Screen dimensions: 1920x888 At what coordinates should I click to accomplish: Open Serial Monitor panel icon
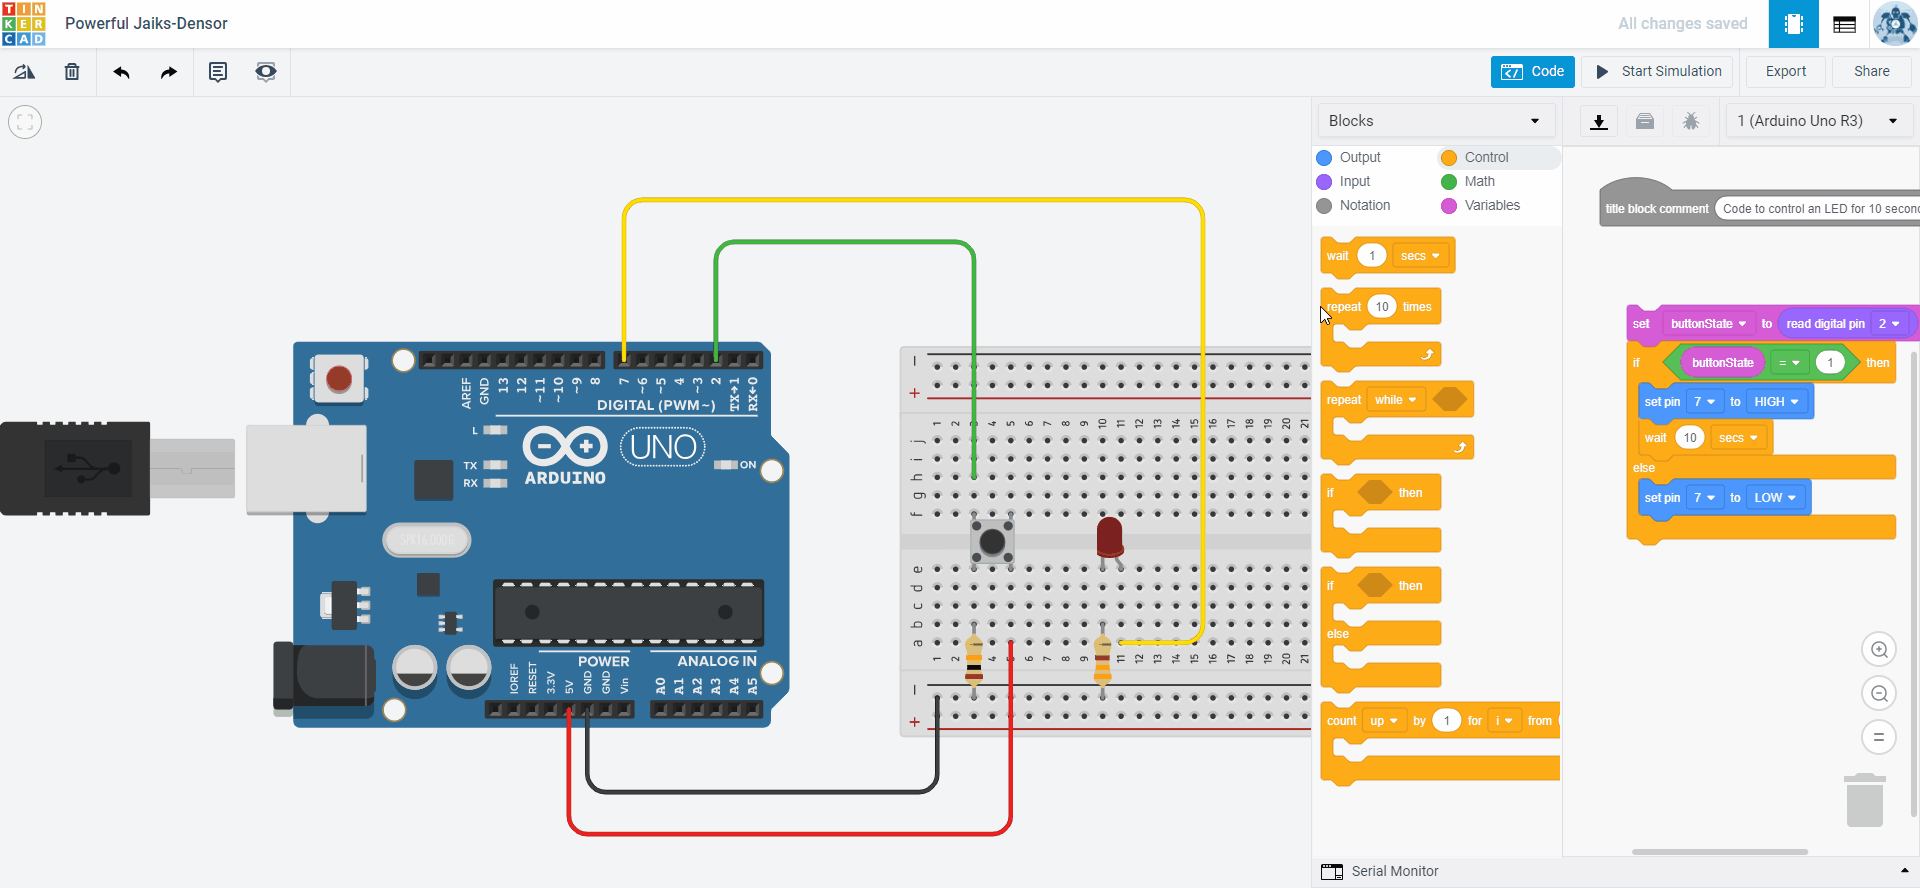tap(1332, 872)
